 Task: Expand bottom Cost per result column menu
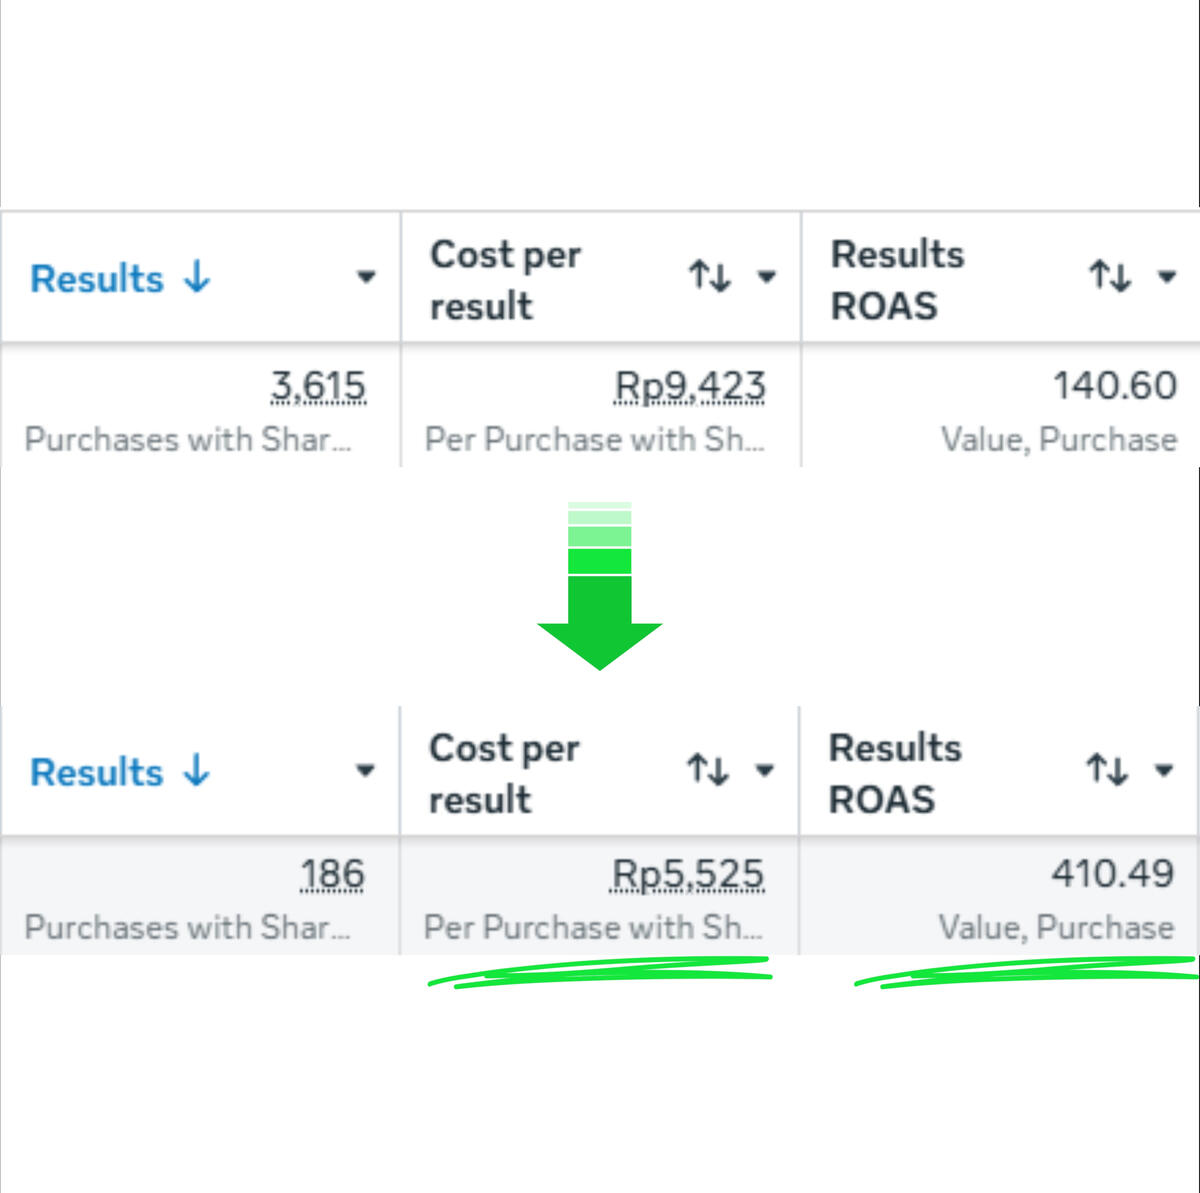[765, 771]
